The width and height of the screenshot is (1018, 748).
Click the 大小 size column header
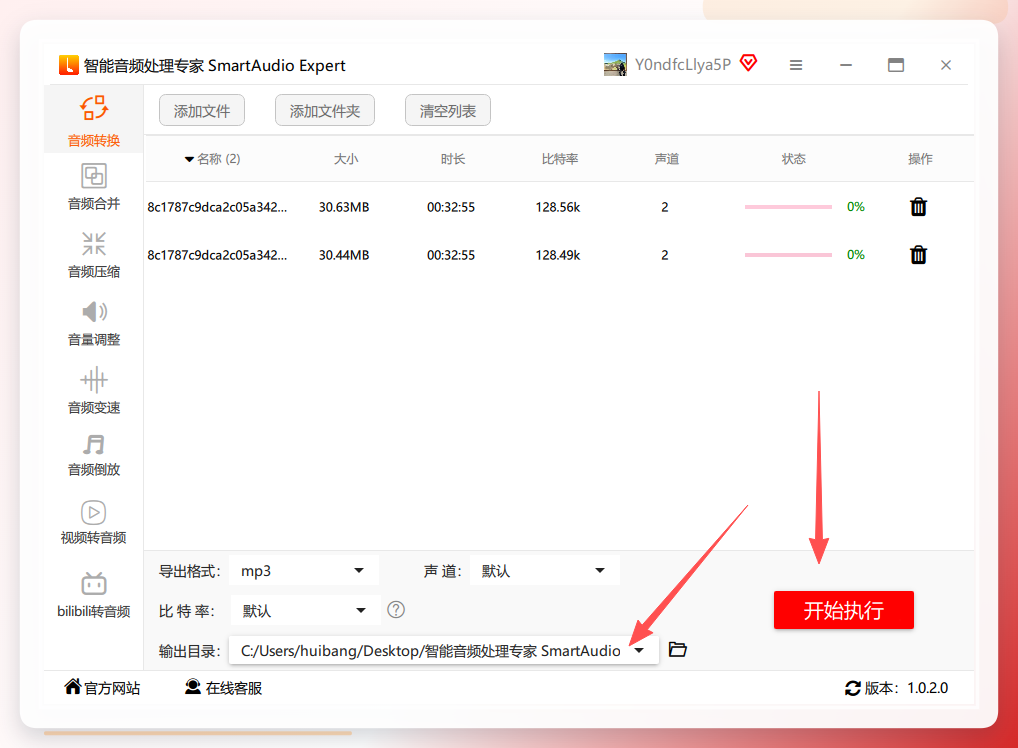(346, 159)
